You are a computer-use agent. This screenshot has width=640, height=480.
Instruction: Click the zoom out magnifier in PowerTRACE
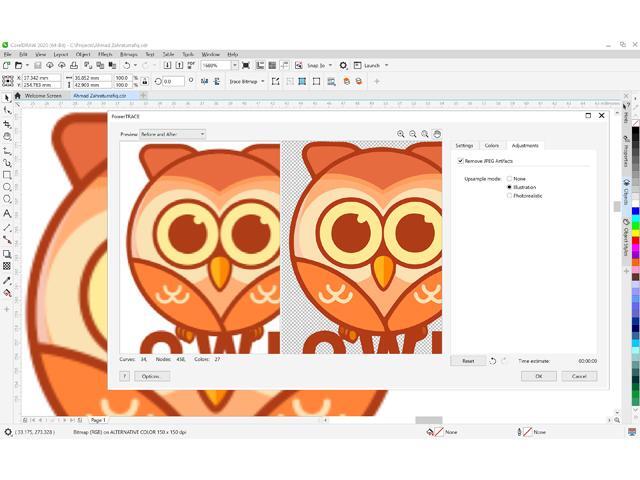click(413, 134)
